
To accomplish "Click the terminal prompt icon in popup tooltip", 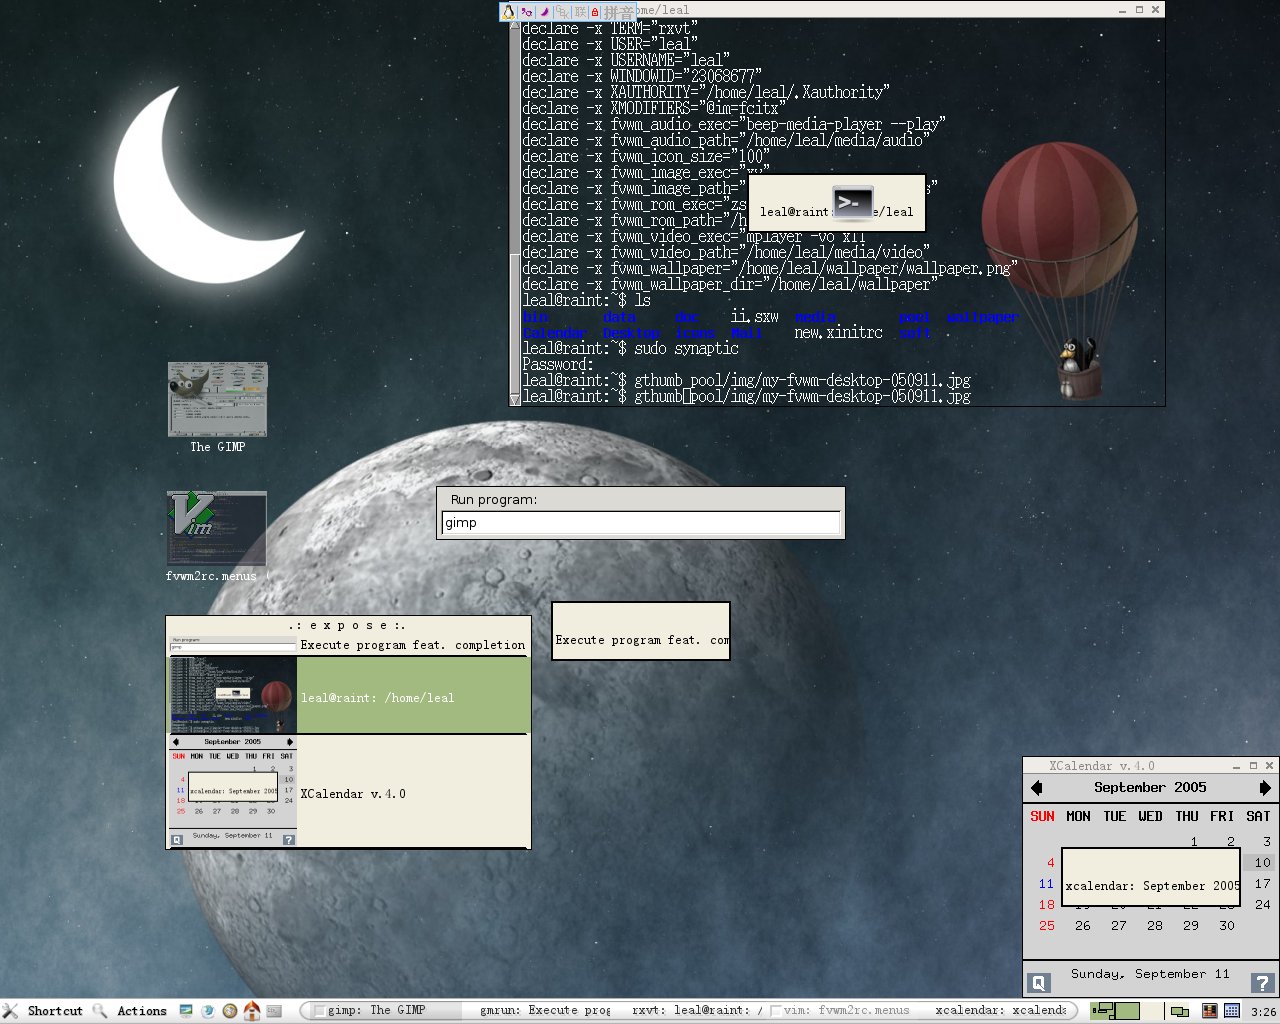I will coord(853,203).
